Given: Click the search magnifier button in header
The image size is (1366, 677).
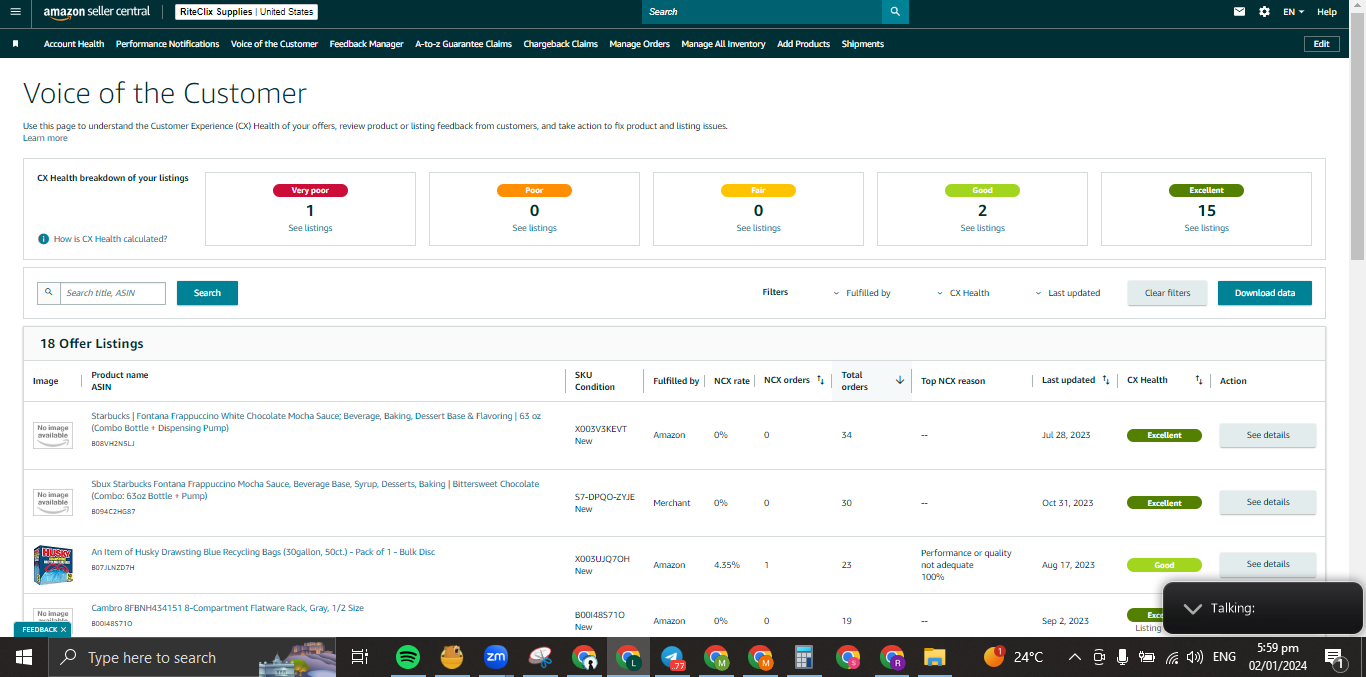Looking at the screenshot, I should click(x=895, y=12).
